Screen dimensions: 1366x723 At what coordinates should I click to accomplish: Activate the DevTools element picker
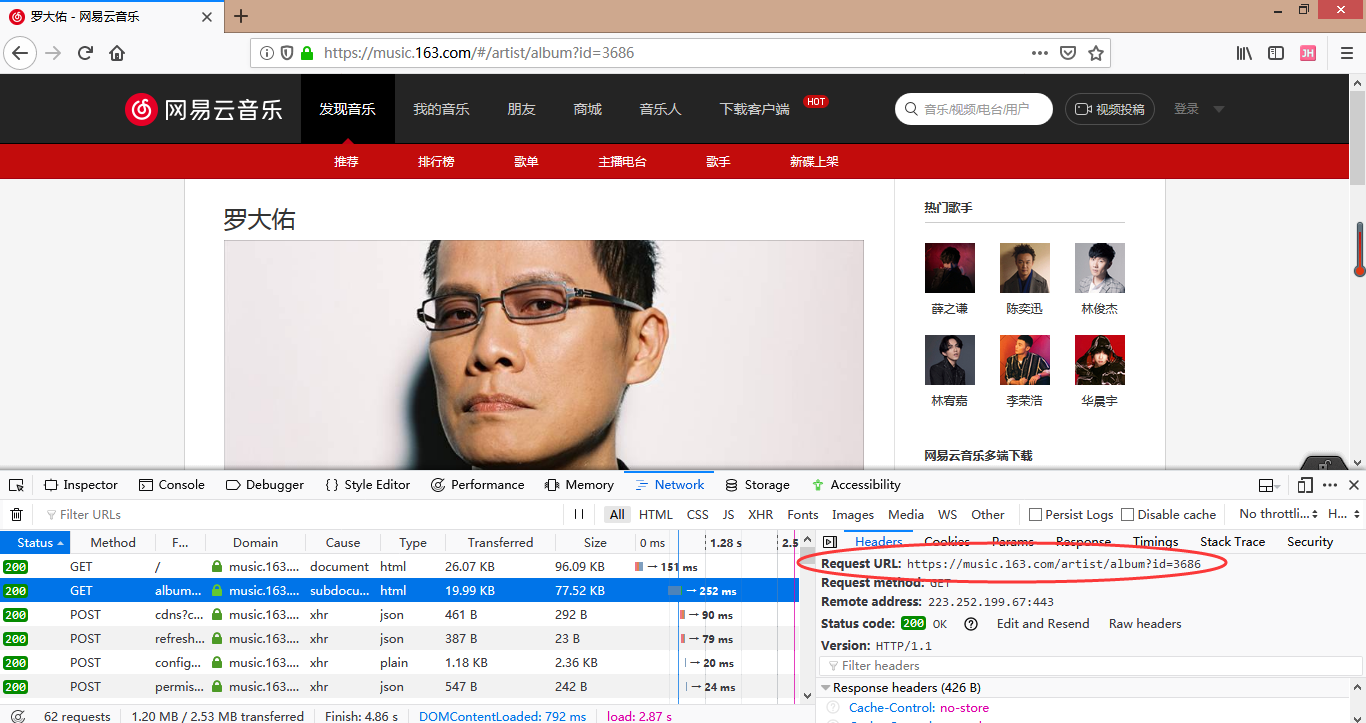point(17,485)
